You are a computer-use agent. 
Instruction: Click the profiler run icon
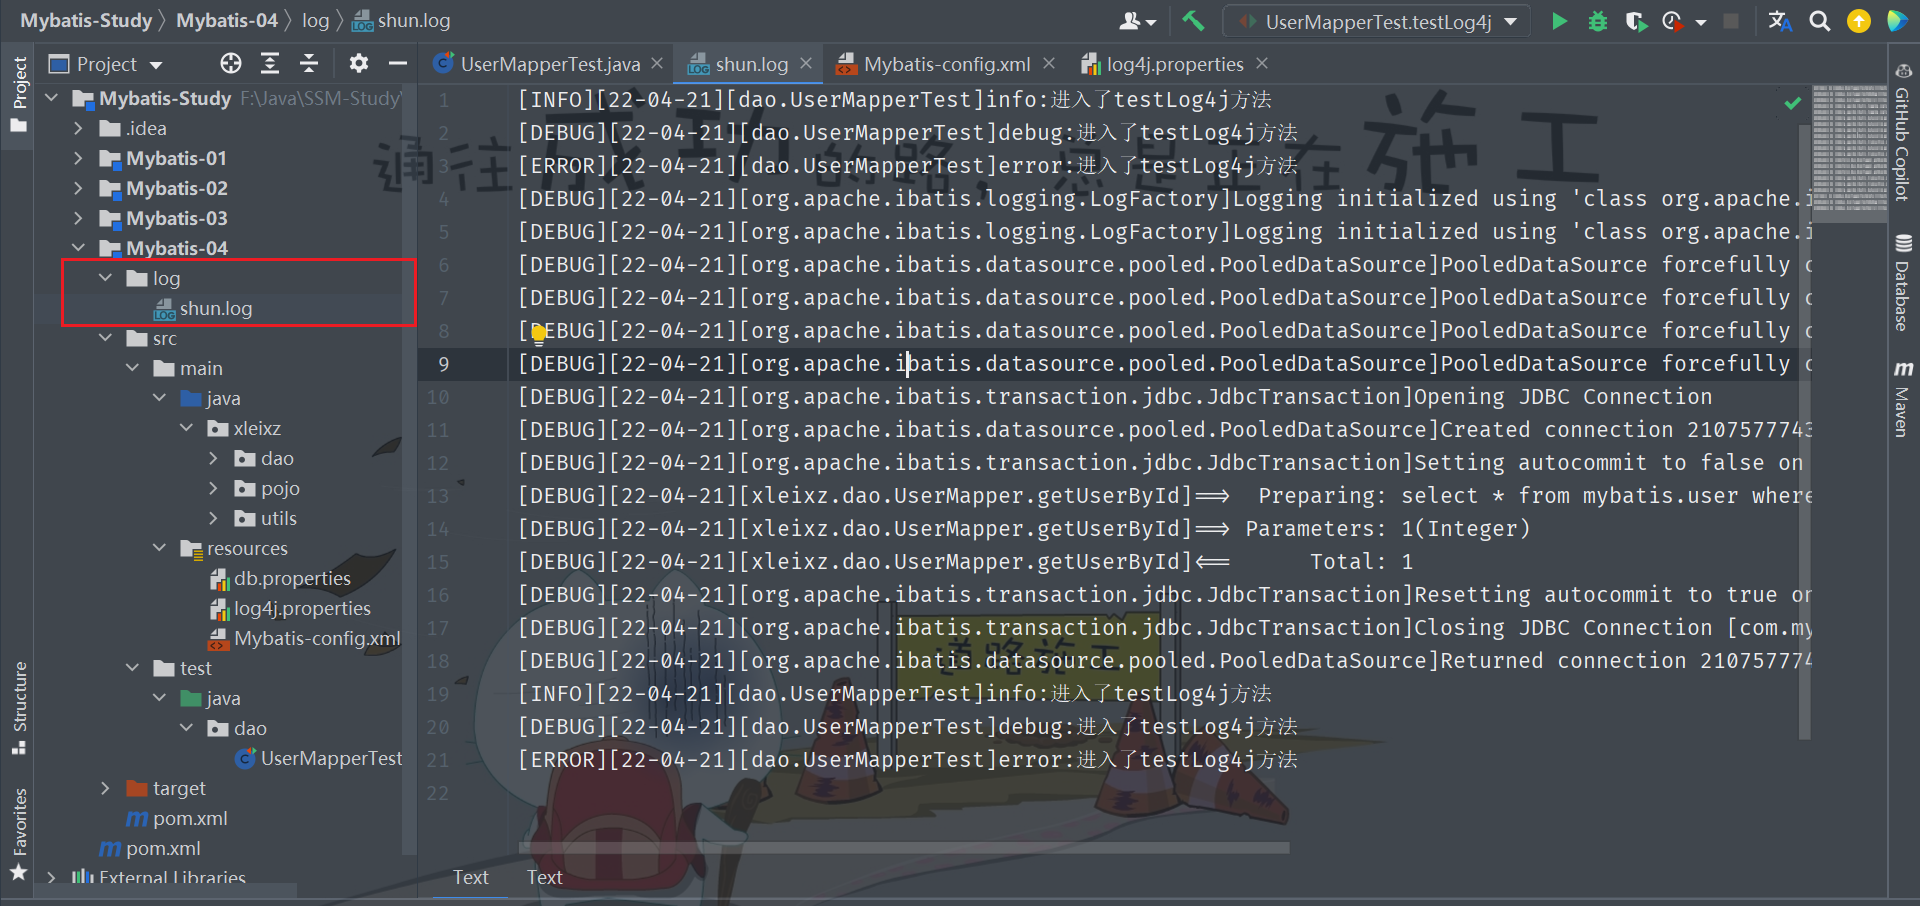click(x=1673, y=21)
